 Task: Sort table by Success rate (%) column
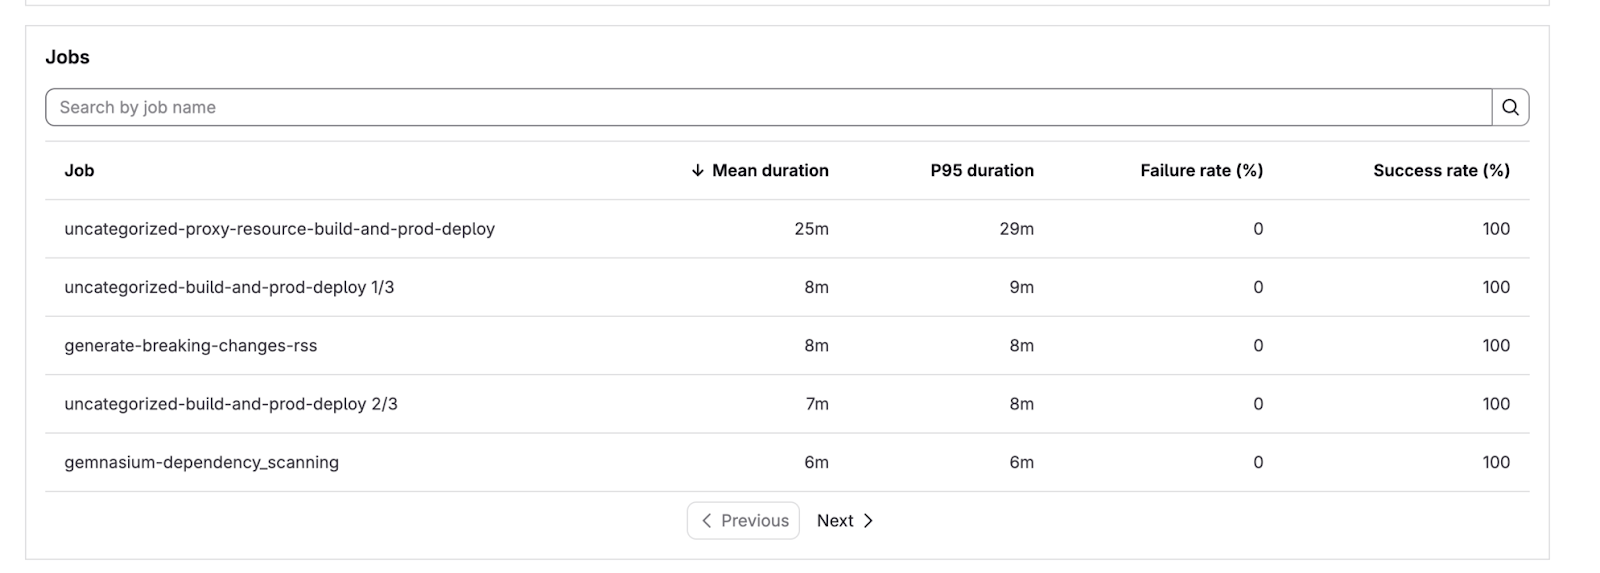1440,171
